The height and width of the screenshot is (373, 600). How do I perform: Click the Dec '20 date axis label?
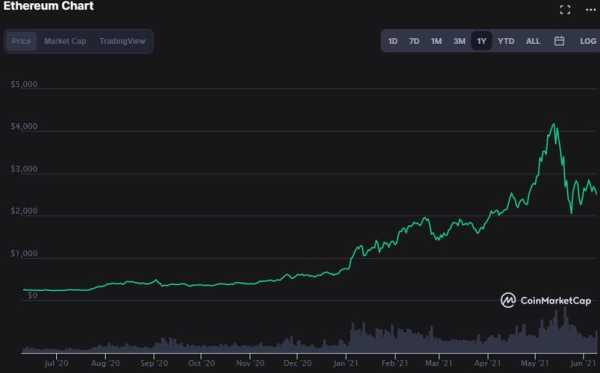coord(298,363)
